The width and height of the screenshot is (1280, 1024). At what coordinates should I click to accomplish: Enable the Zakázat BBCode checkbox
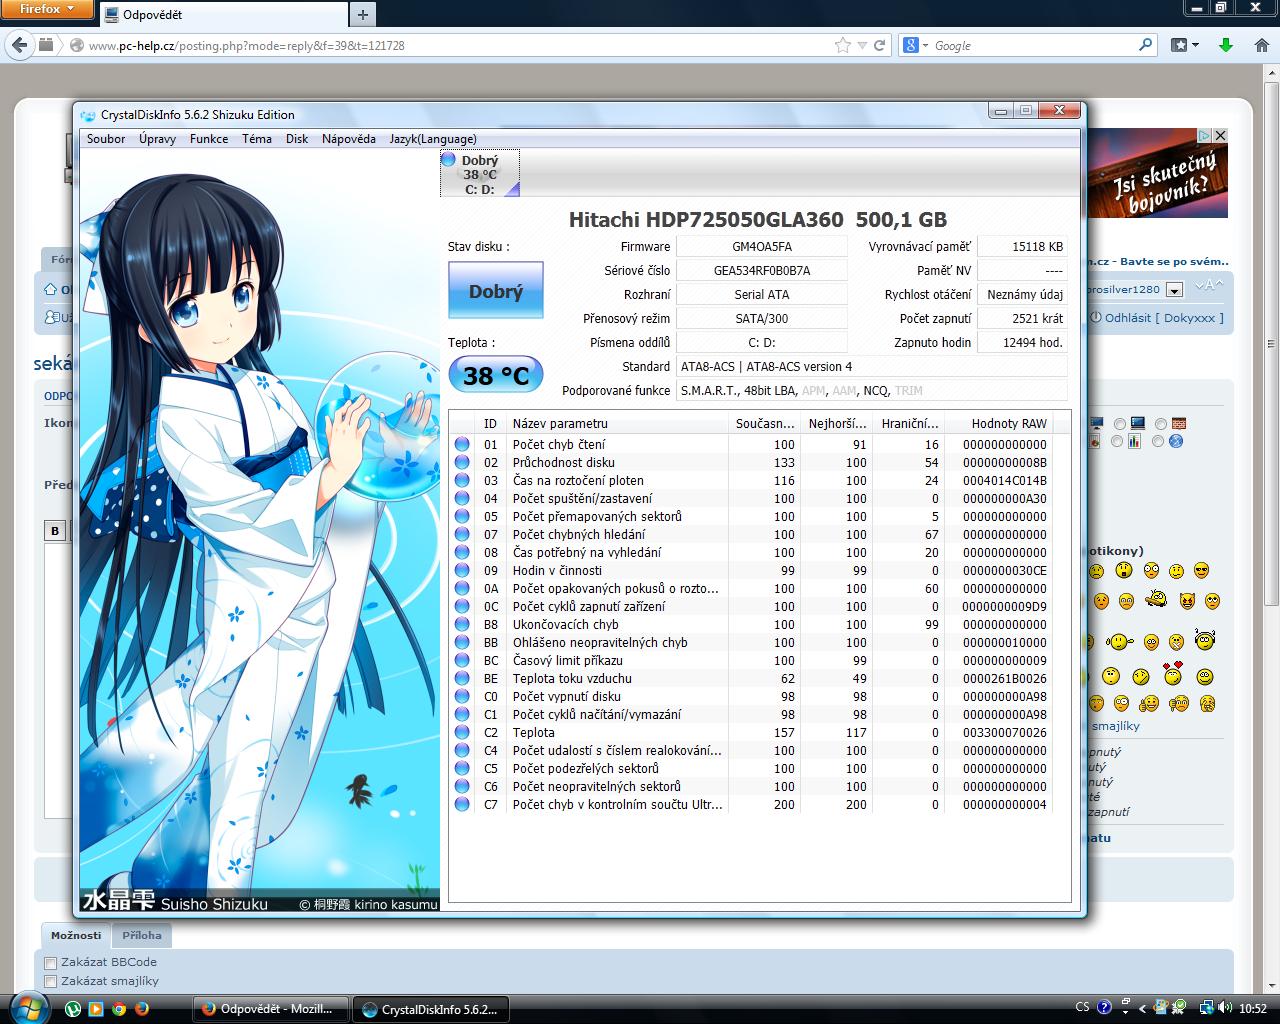tap(51, 963)
